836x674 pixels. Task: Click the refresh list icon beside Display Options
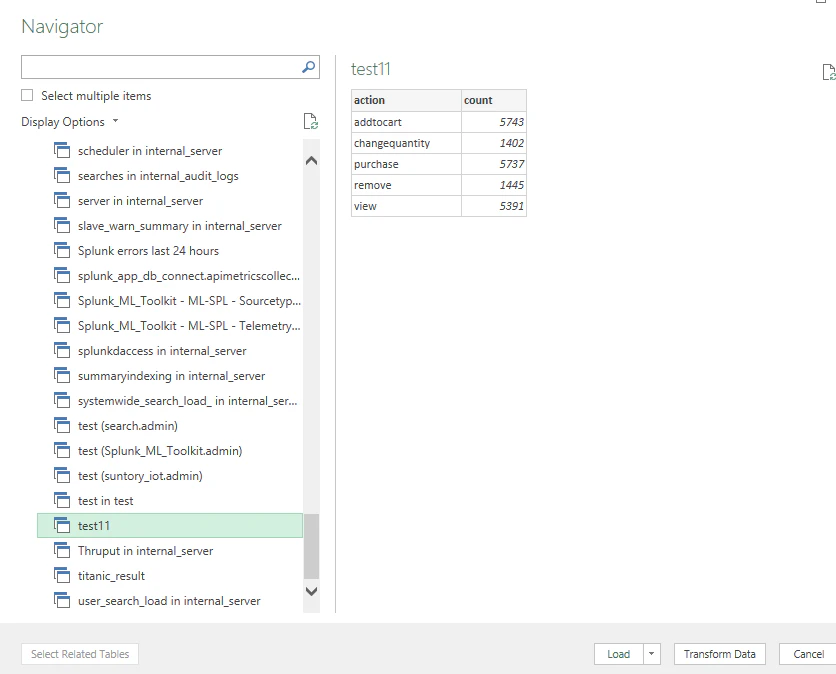click(310, 122)
